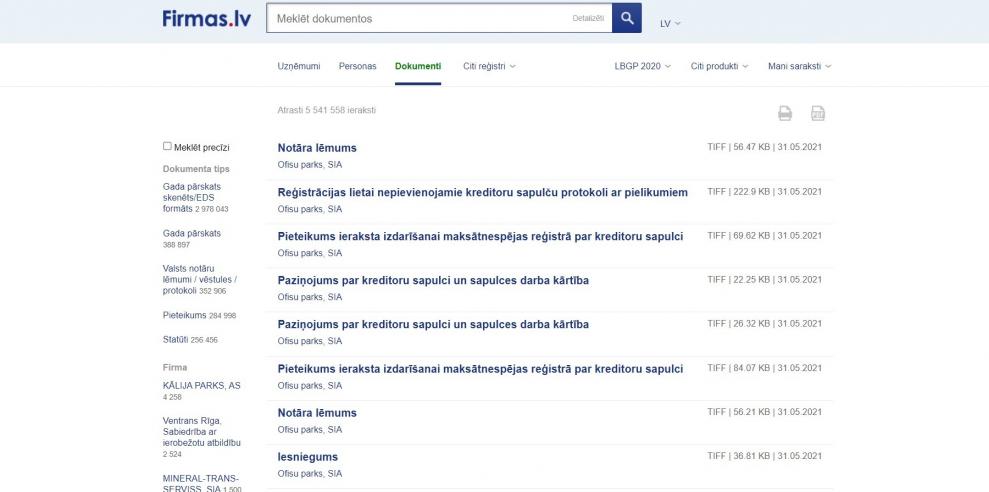Viewport: 989px width, 492px height.
Task: Open 'Reģistrācijas lietai nepievienojamie' document link
Action: pyautogui.click(x=482, y=192)
